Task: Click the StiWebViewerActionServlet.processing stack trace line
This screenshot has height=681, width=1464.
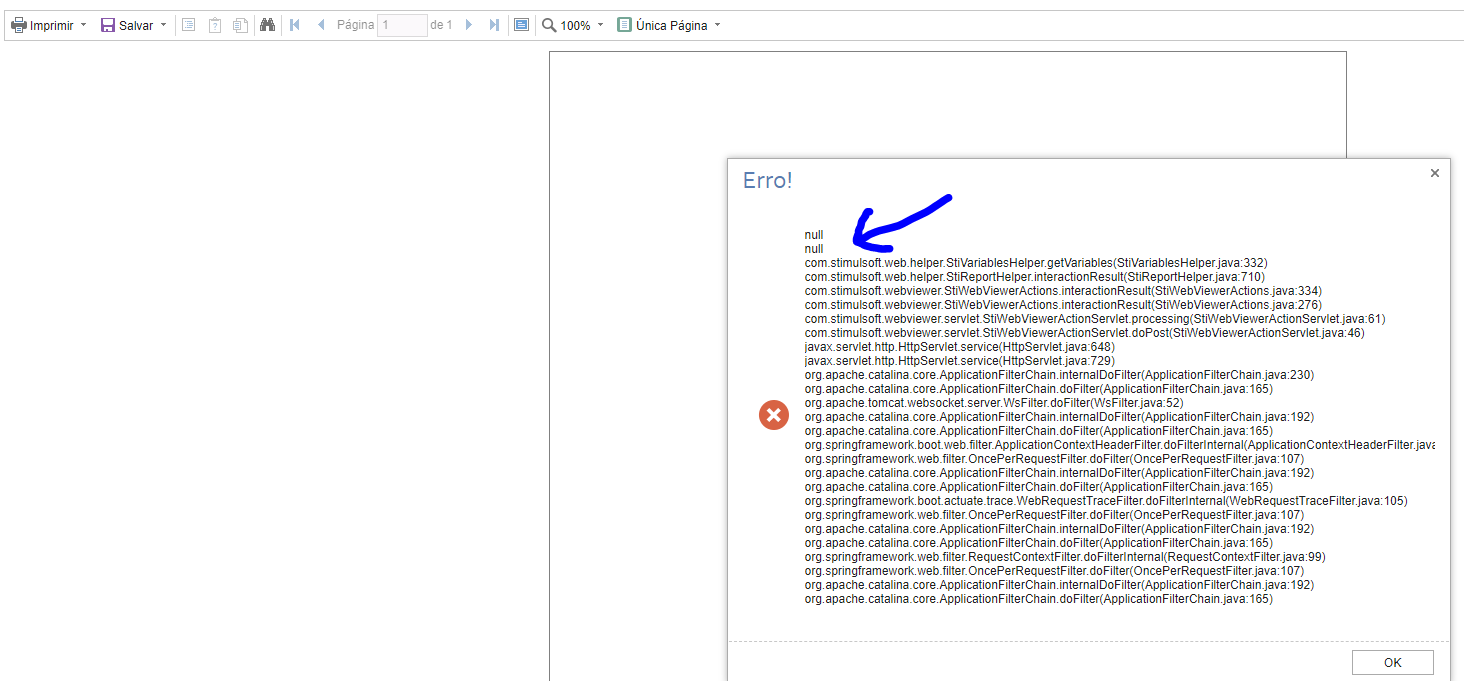Action: tap(1095, 319)
